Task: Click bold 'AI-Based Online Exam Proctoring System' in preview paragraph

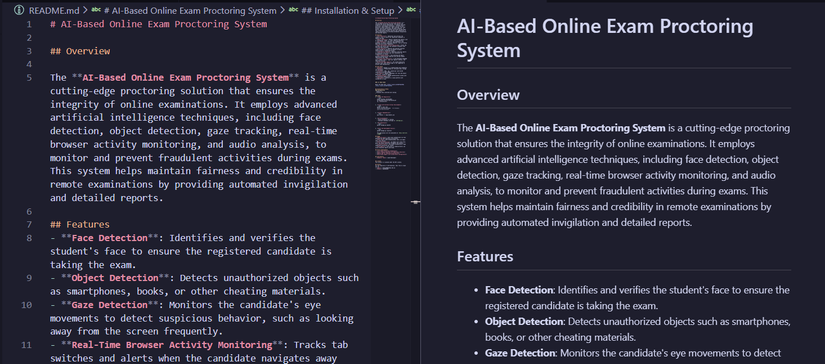Action: (570, 128)
